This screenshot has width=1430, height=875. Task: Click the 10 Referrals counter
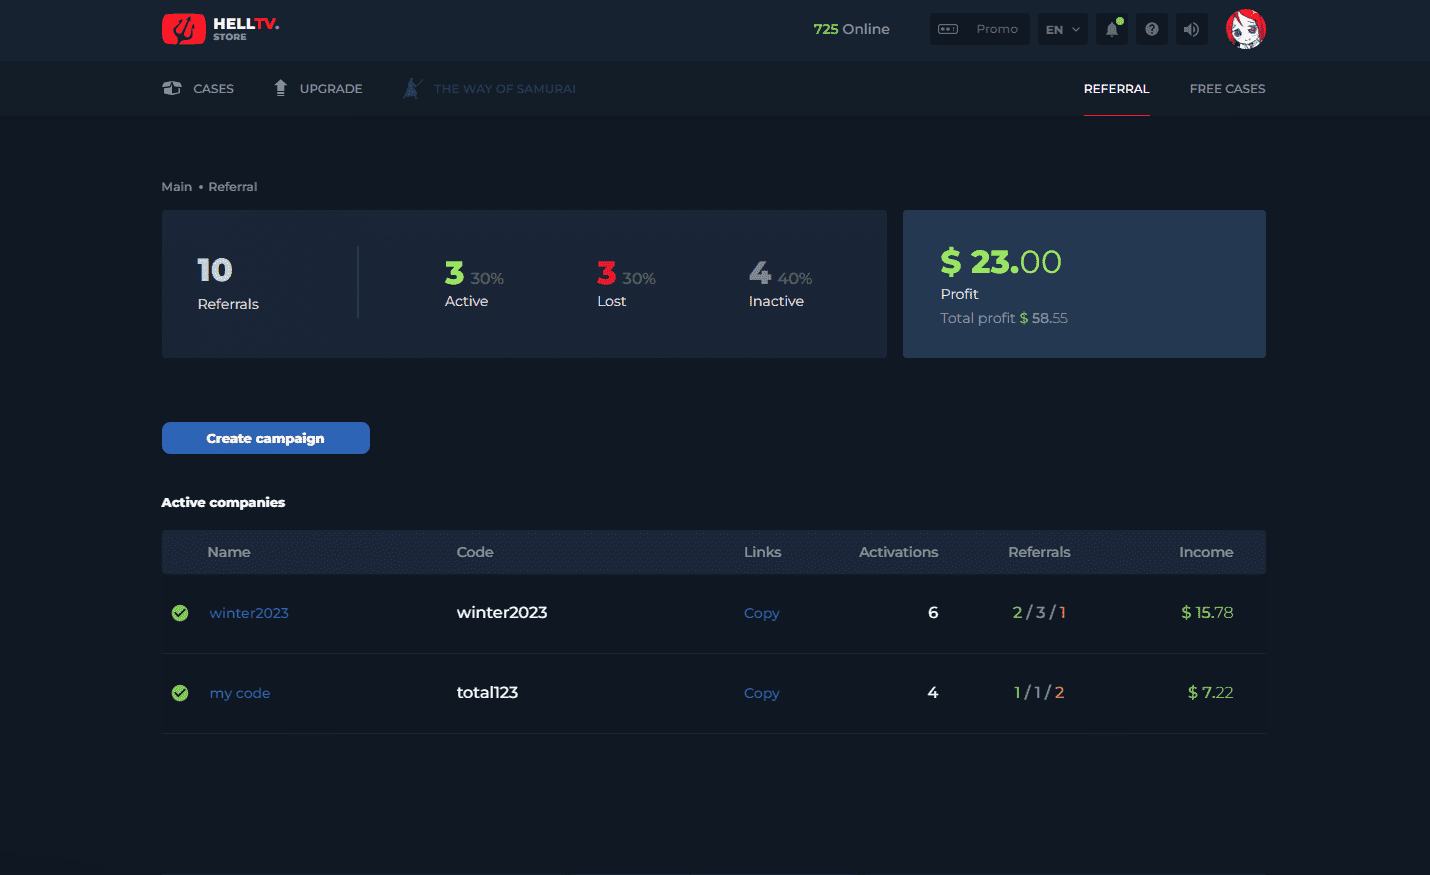click(228, 284)
